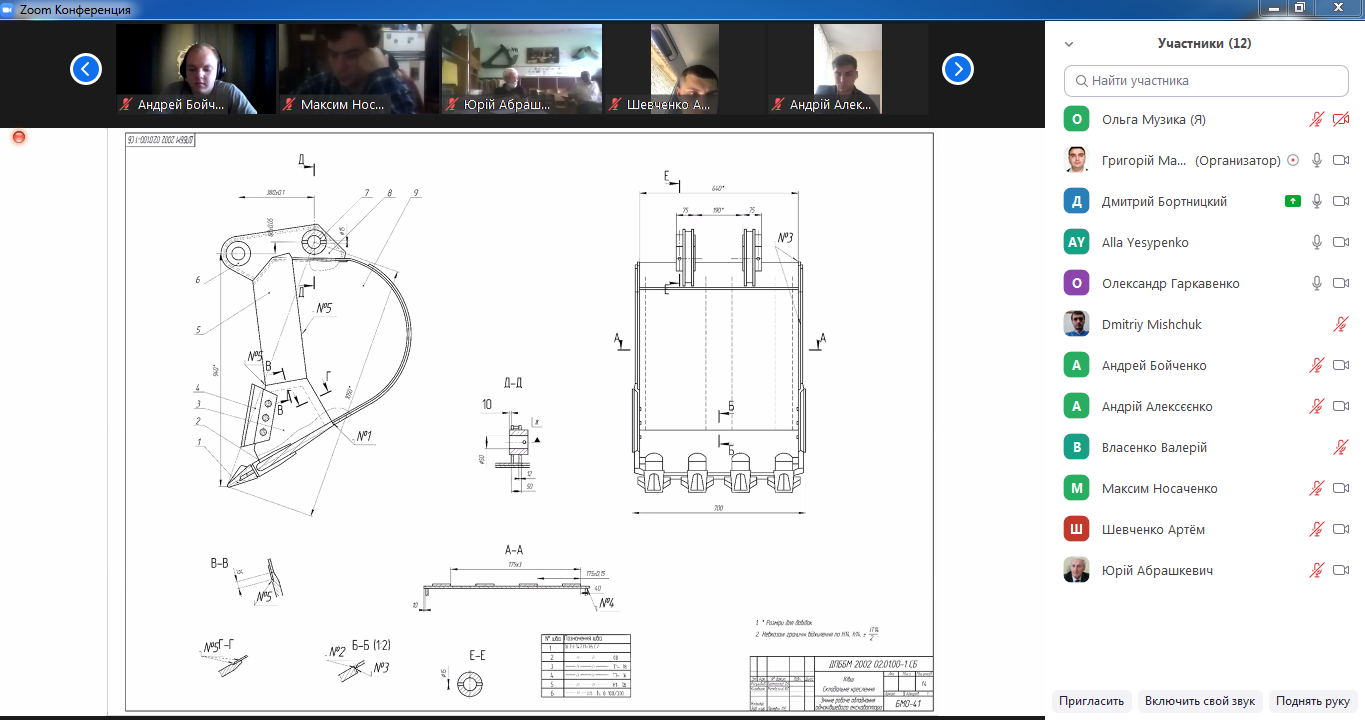Click Юрій Абрашкевич's camera icon

click(x=1341, y=570)
